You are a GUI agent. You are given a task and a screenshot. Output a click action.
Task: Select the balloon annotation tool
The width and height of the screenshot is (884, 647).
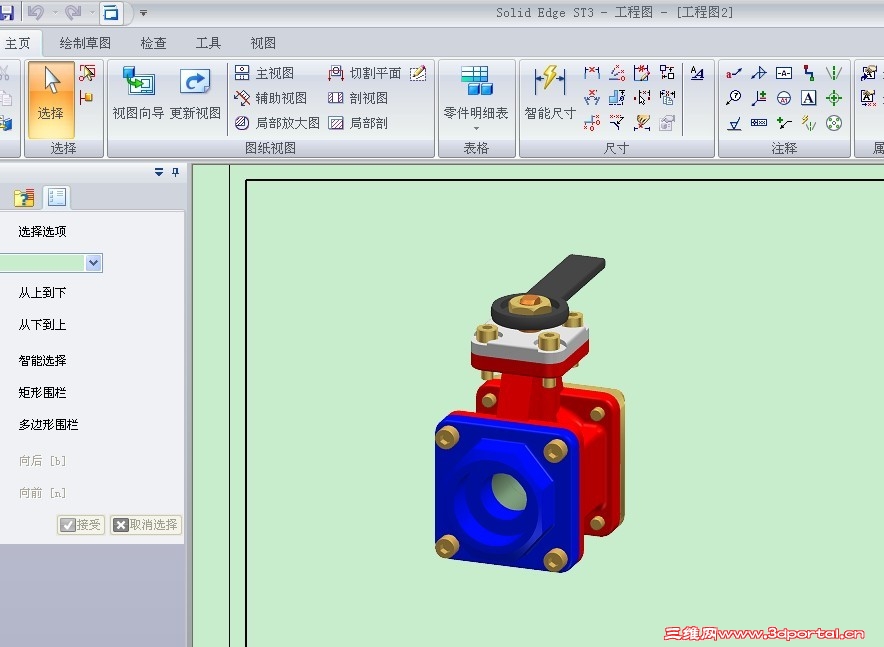pyautogui.click(x=733, y=98)
